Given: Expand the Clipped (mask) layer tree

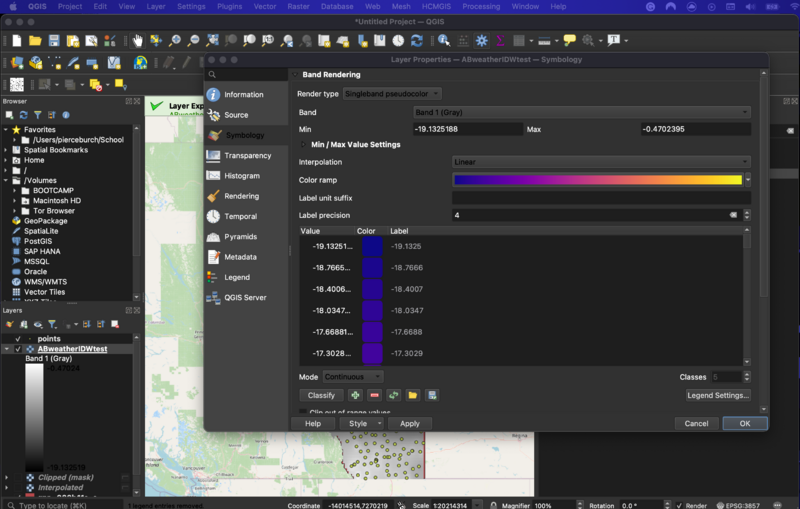Looking at the screenshot, I should coord(7,477).
